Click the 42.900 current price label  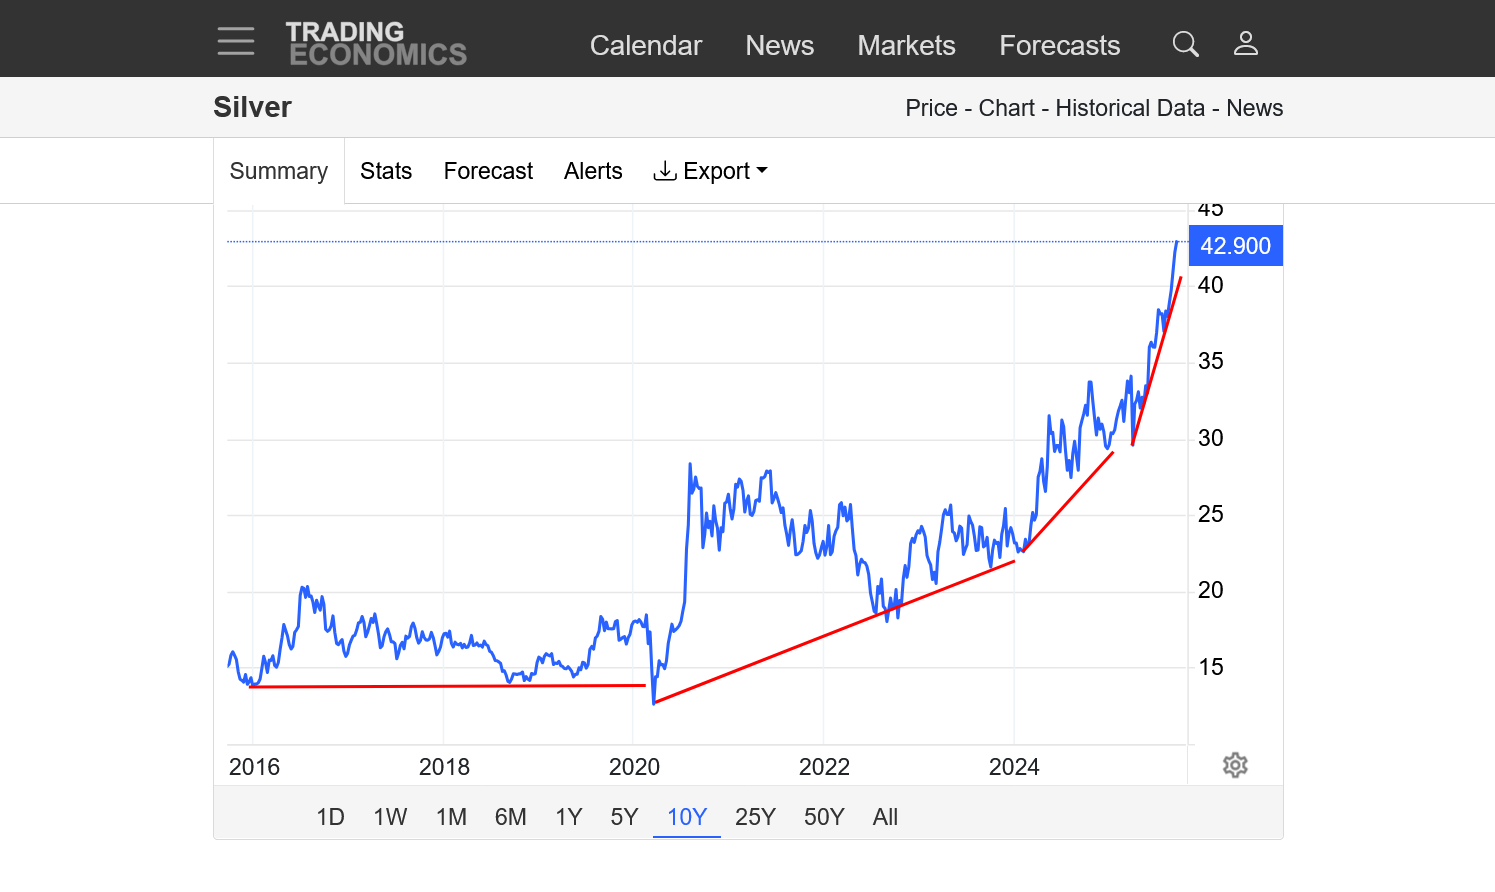[1235, 246]
